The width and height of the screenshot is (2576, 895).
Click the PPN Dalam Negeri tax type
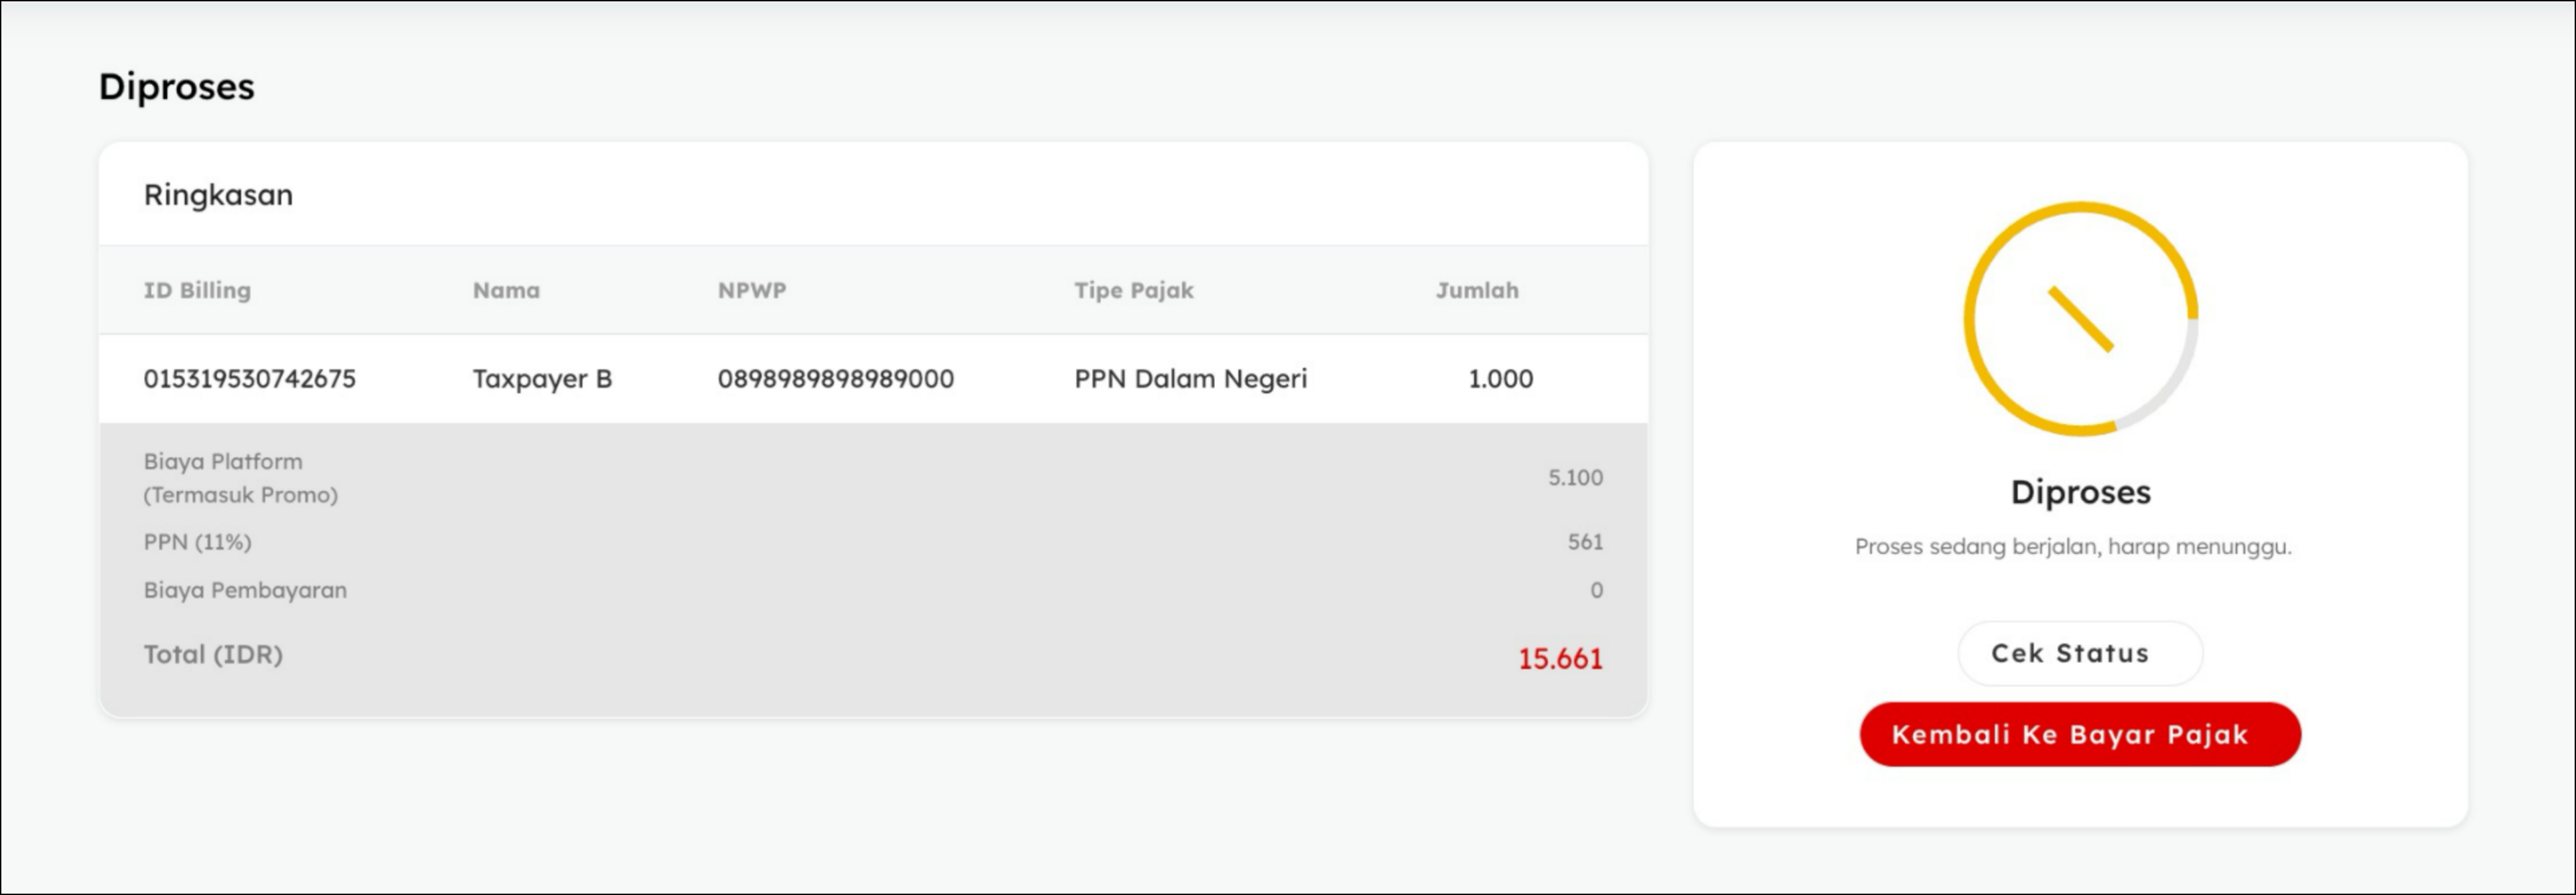pyautogui.click(x=1190, y=379)
